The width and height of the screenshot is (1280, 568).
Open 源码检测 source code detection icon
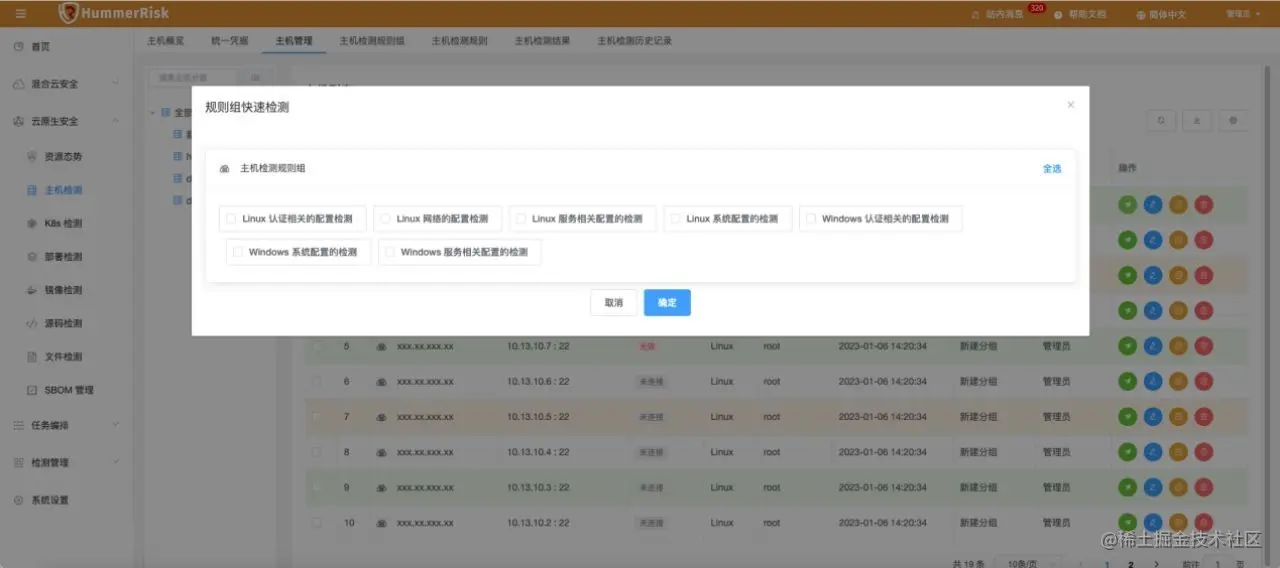(x=33, y=323)
